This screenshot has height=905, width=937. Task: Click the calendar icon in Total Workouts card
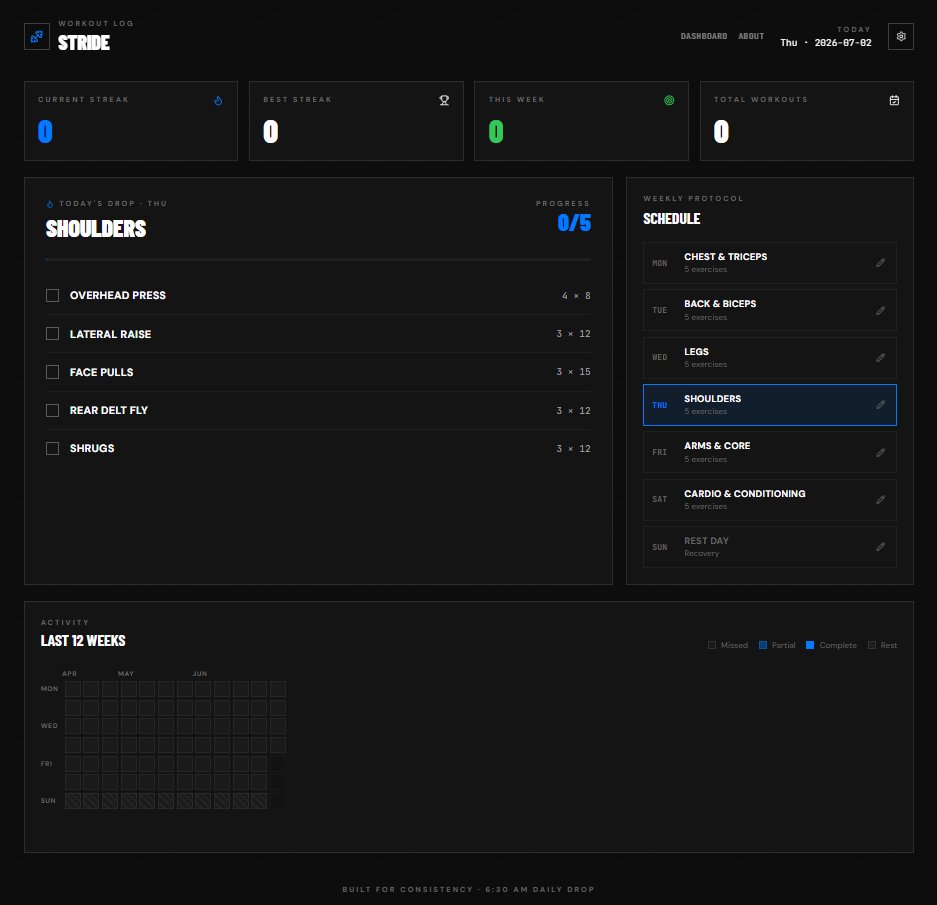pyautogui.click(x=894, y=100)
